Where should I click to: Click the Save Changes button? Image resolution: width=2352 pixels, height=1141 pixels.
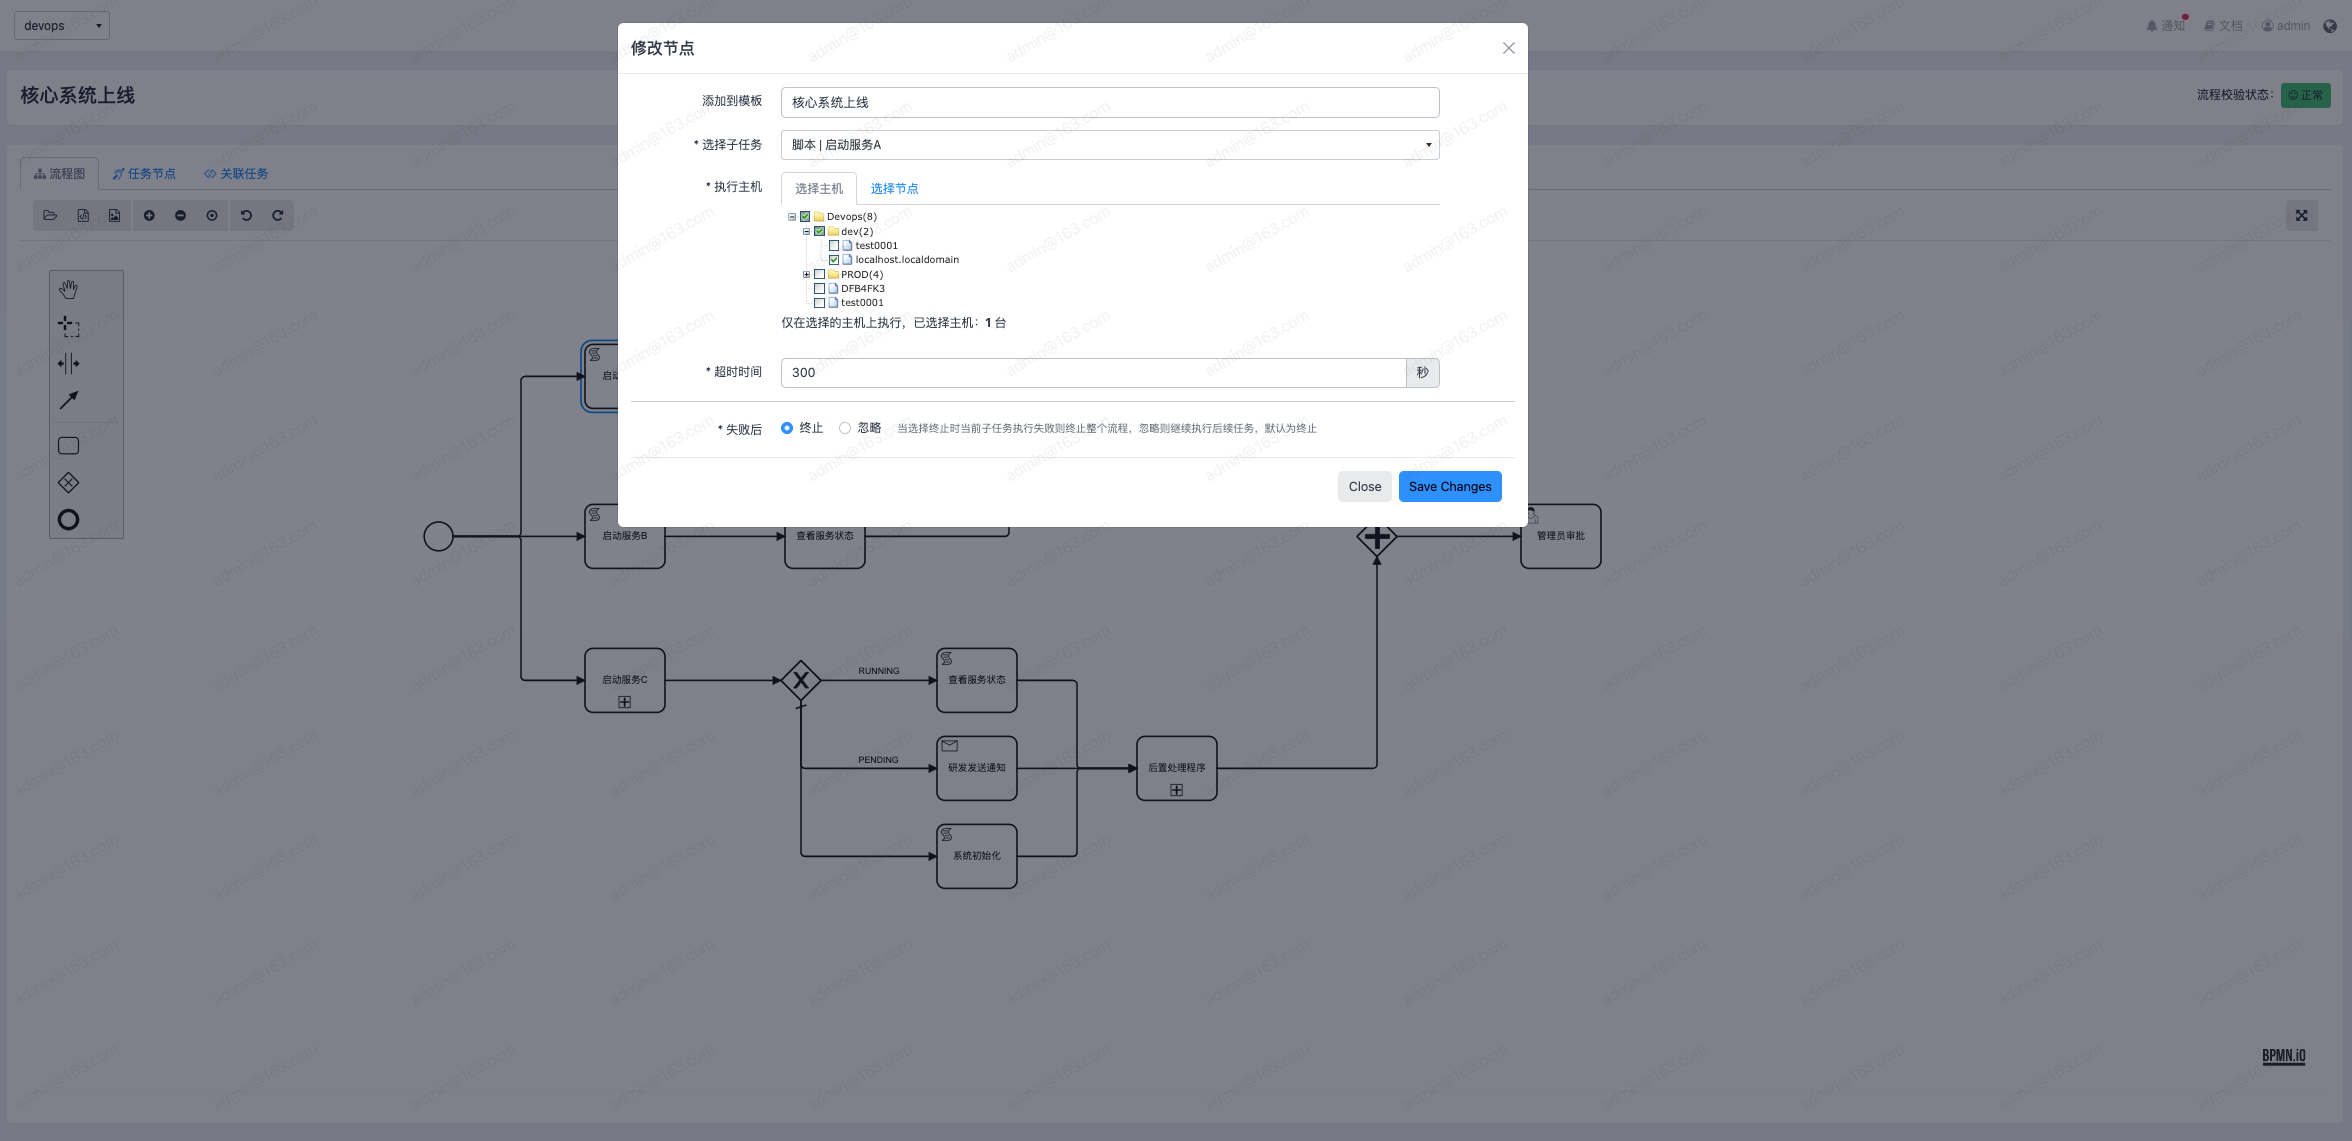pos(1449,487)
